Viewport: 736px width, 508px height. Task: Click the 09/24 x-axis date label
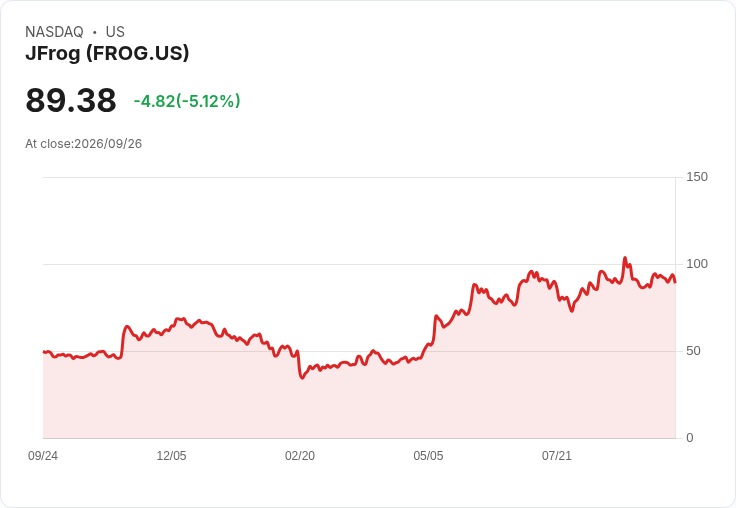pyautogui.click(x=43, y=455)
